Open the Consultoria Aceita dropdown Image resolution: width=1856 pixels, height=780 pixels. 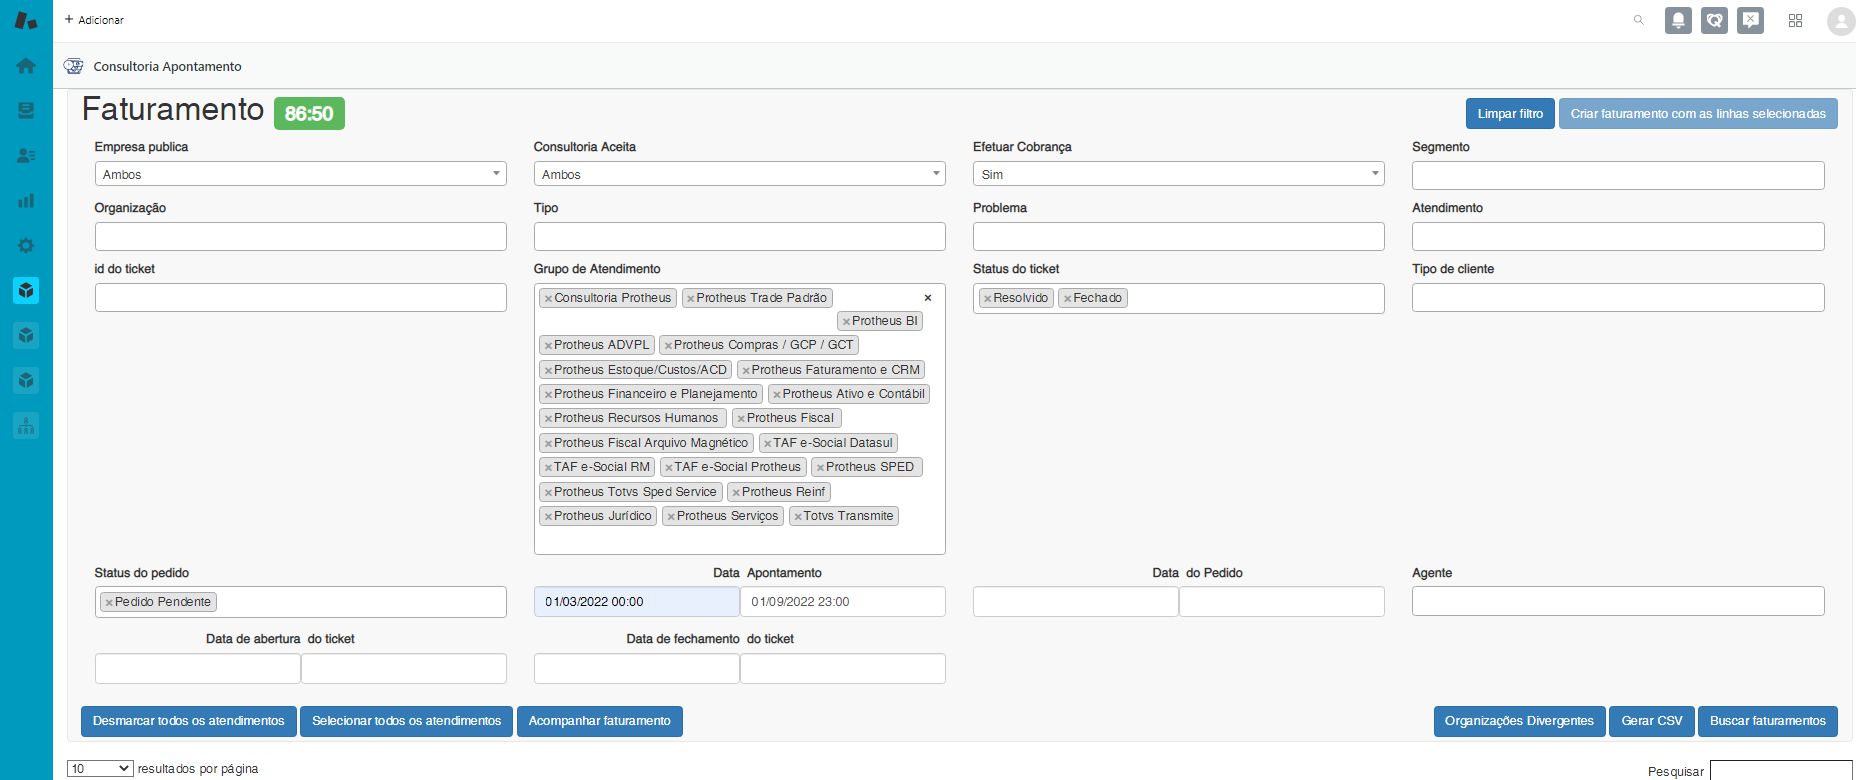coord(739,174)
